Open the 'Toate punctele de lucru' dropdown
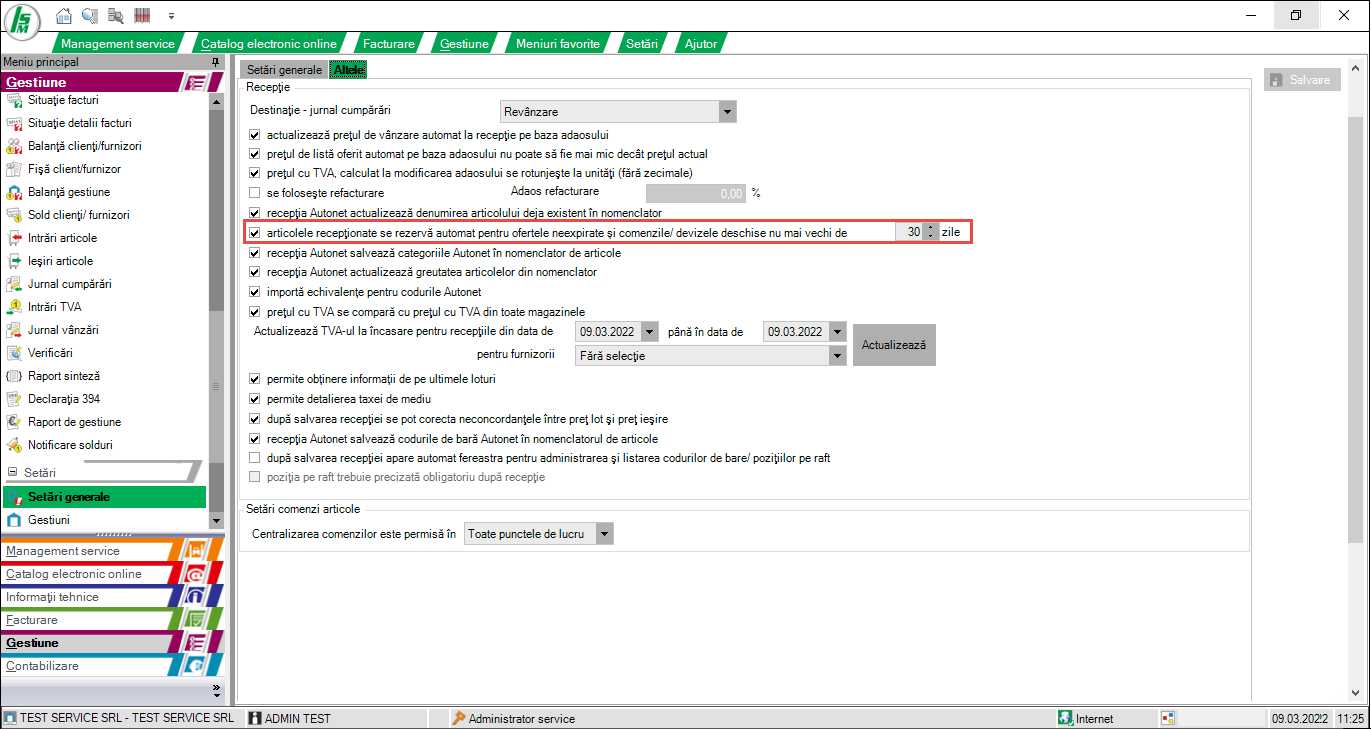Viewport: 1371px width, 729px height. point(604,534)
